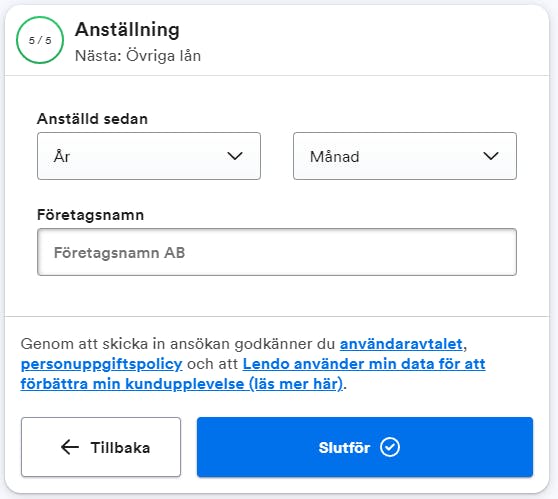The height and width of the screenshot is (499, 558).
Task: Open the Månad month dropdown
Action: point(405,156)
